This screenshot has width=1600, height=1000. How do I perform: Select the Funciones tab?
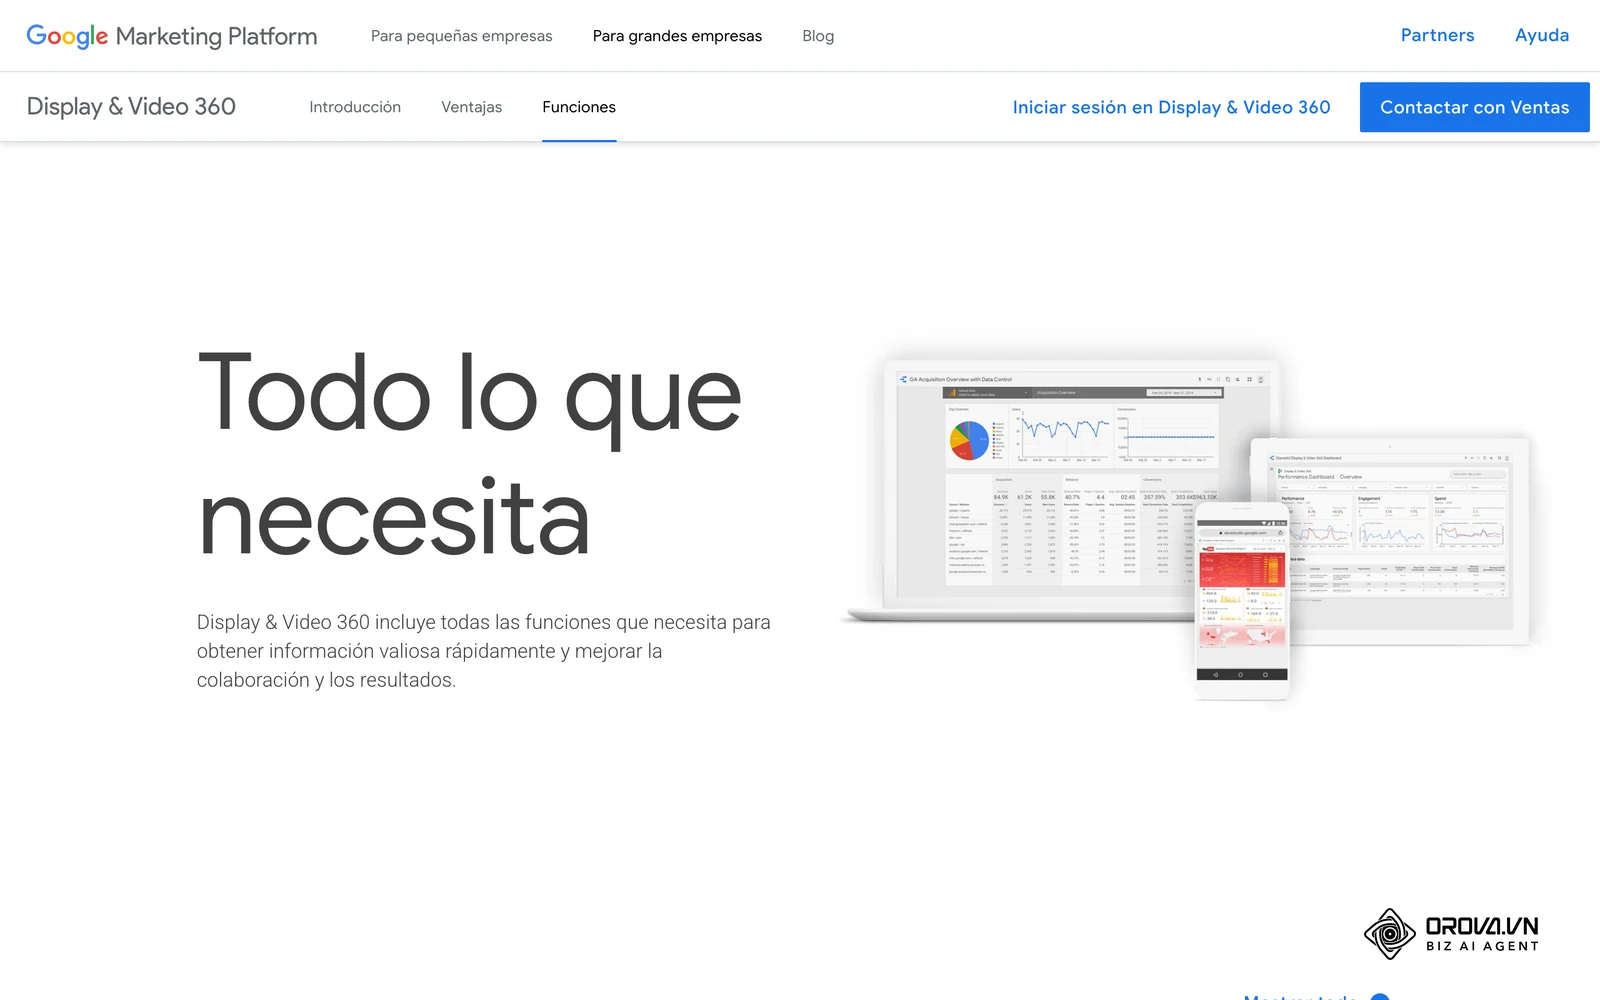(579, 107)
